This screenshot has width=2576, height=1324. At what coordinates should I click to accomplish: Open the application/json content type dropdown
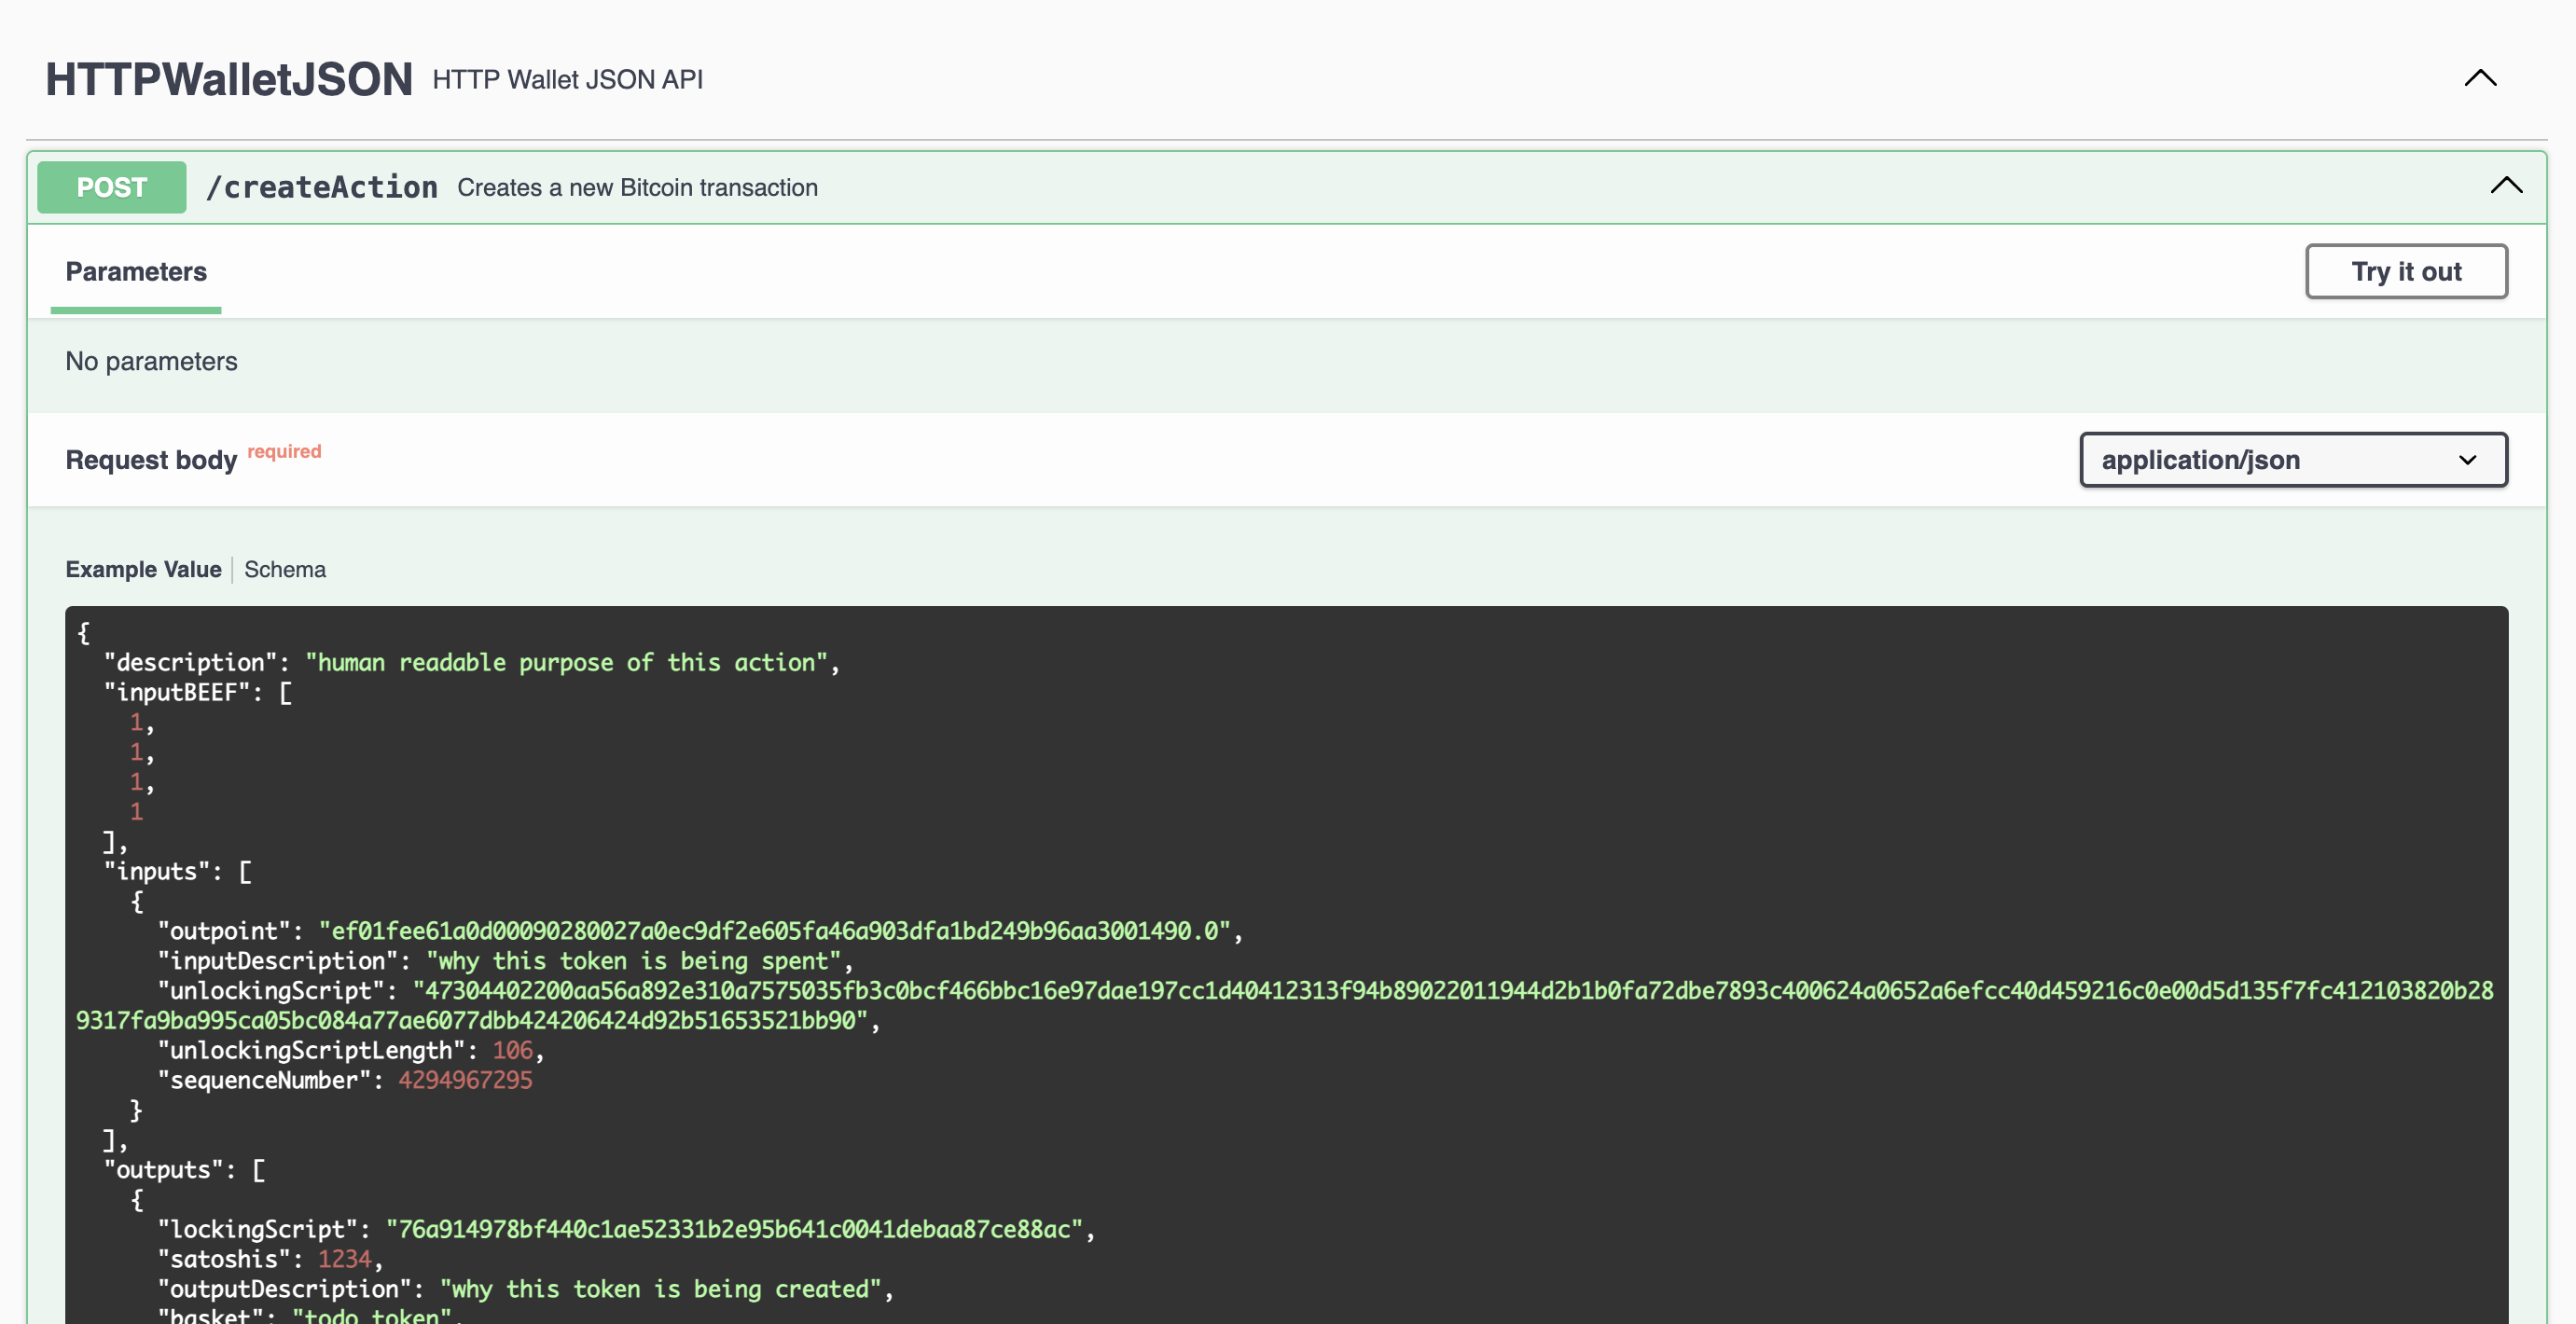[2292, 460]
